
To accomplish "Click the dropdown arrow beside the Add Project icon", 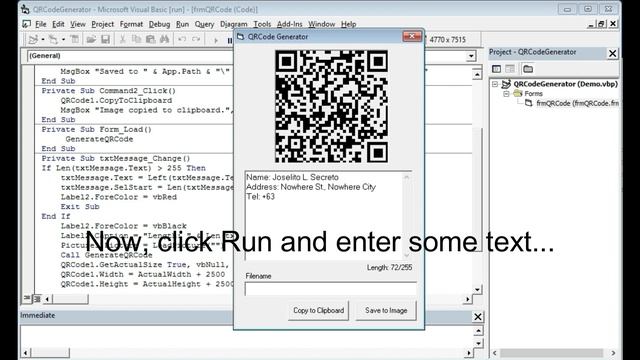I will 42,40.
